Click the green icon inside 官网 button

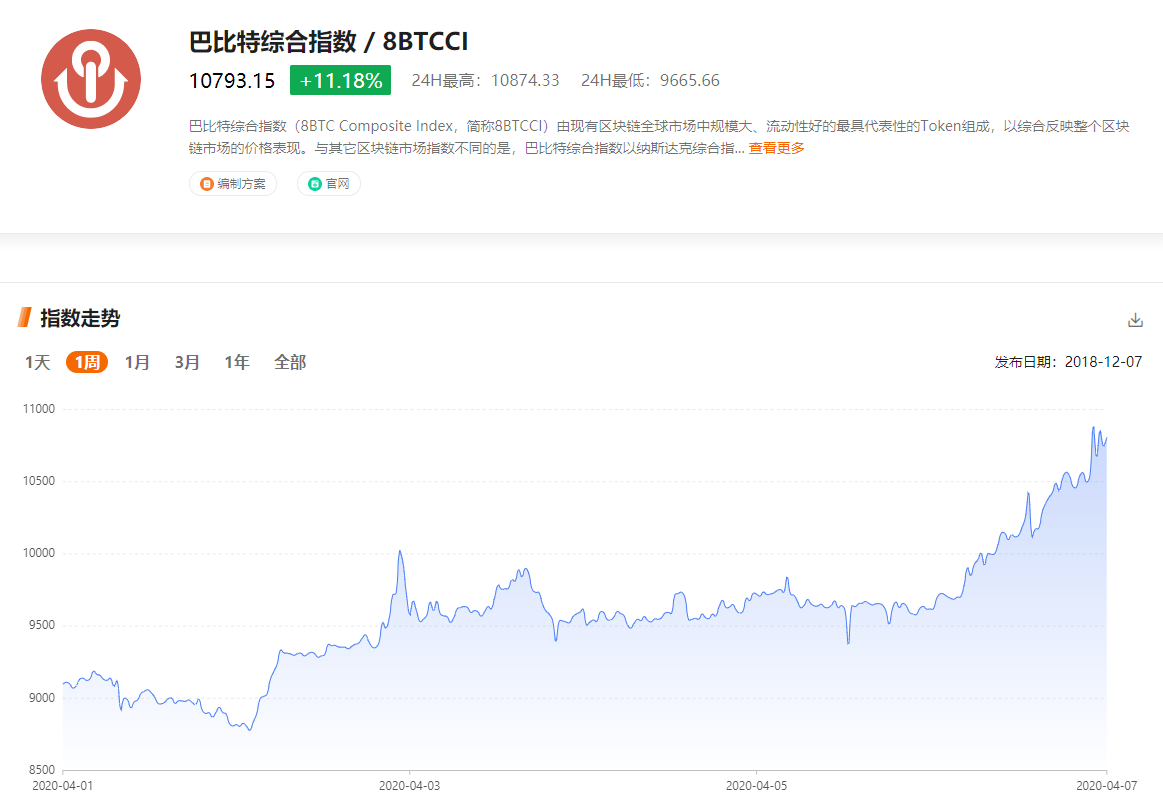click(314, 184)
